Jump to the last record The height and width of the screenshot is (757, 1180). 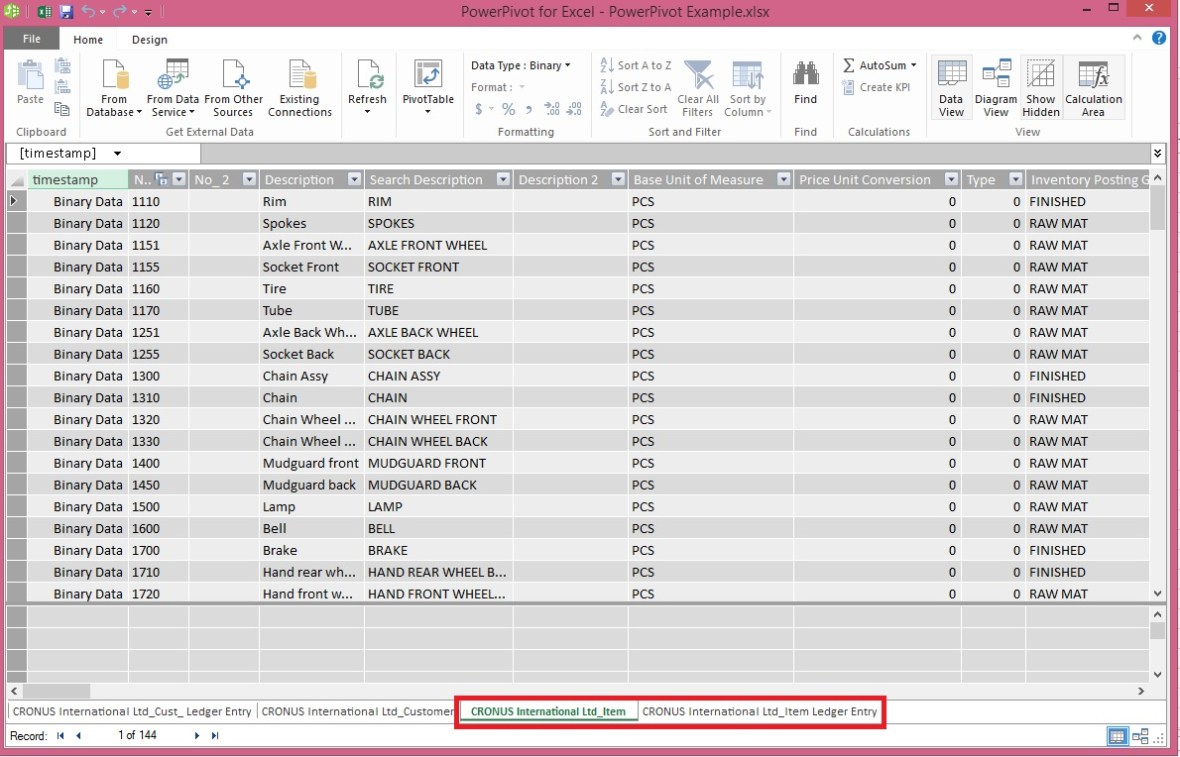tap(213, 735)
